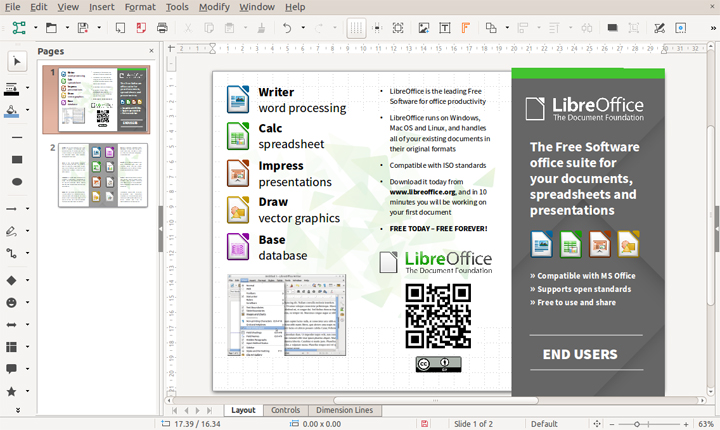Click the Default style status field
This screenshot has height=430, width=720.
(544, 424)
